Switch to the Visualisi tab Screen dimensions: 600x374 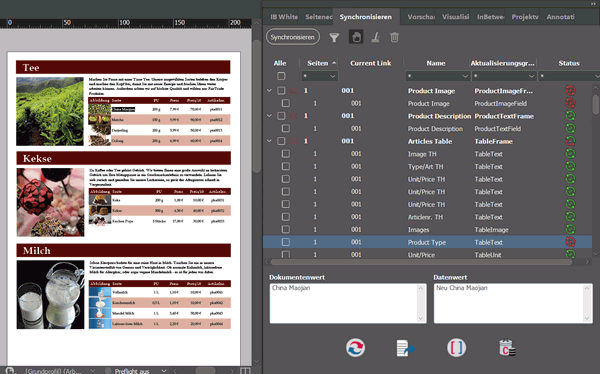[455, 17]
